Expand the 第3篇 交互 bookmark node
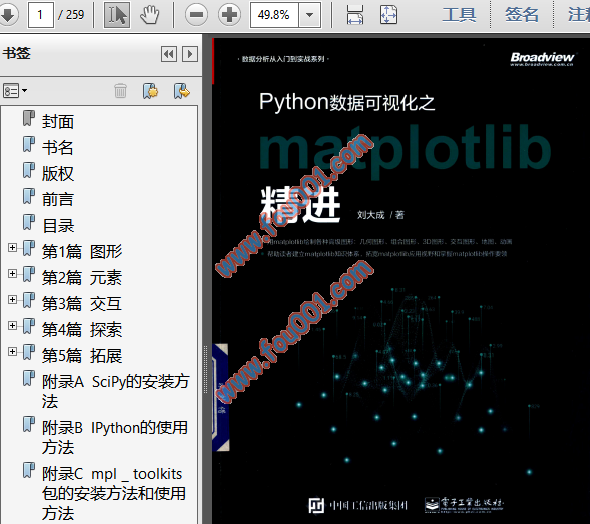Screen dimensions: 590x524 pyautogui.click(x=12, y=299)
